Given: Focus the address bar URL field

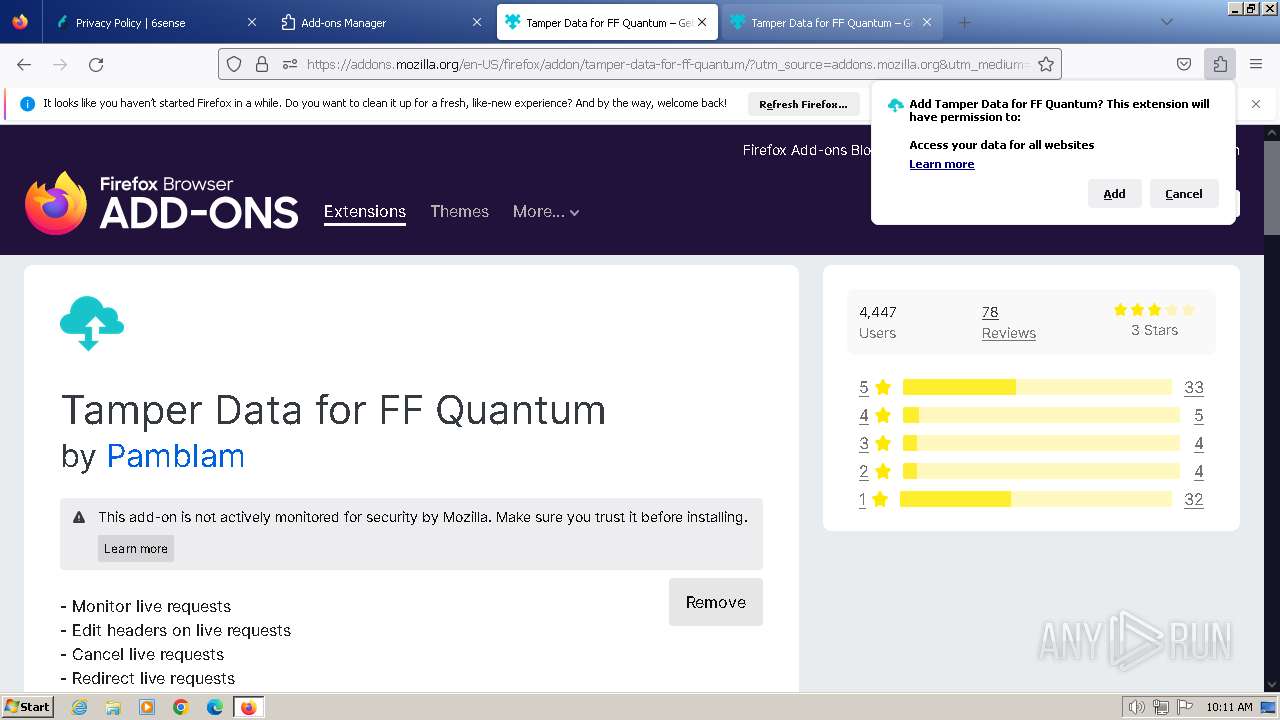Looking at the screenshot, I should [668, 64].
